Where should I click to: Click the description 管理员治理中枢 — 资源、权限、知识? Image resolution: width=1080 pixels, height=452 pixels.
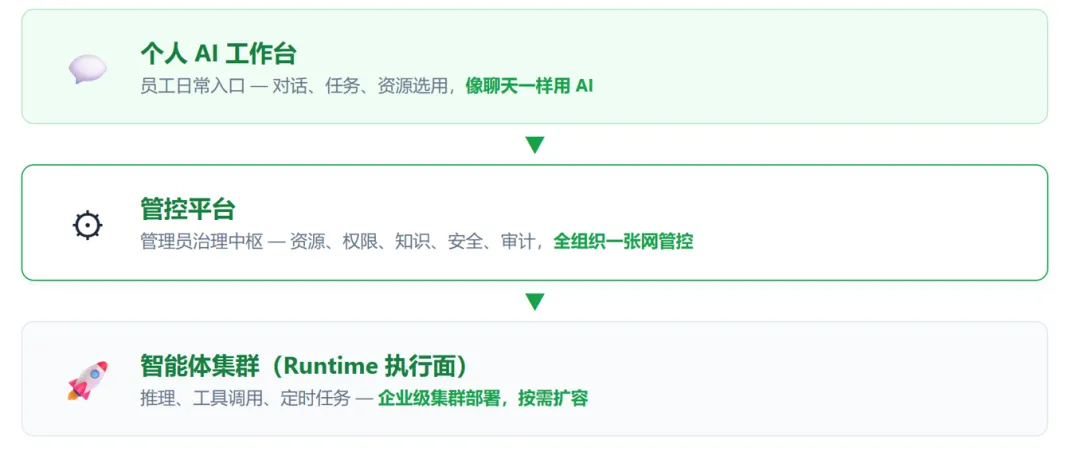pyautogui.click(x=285, y=242)
